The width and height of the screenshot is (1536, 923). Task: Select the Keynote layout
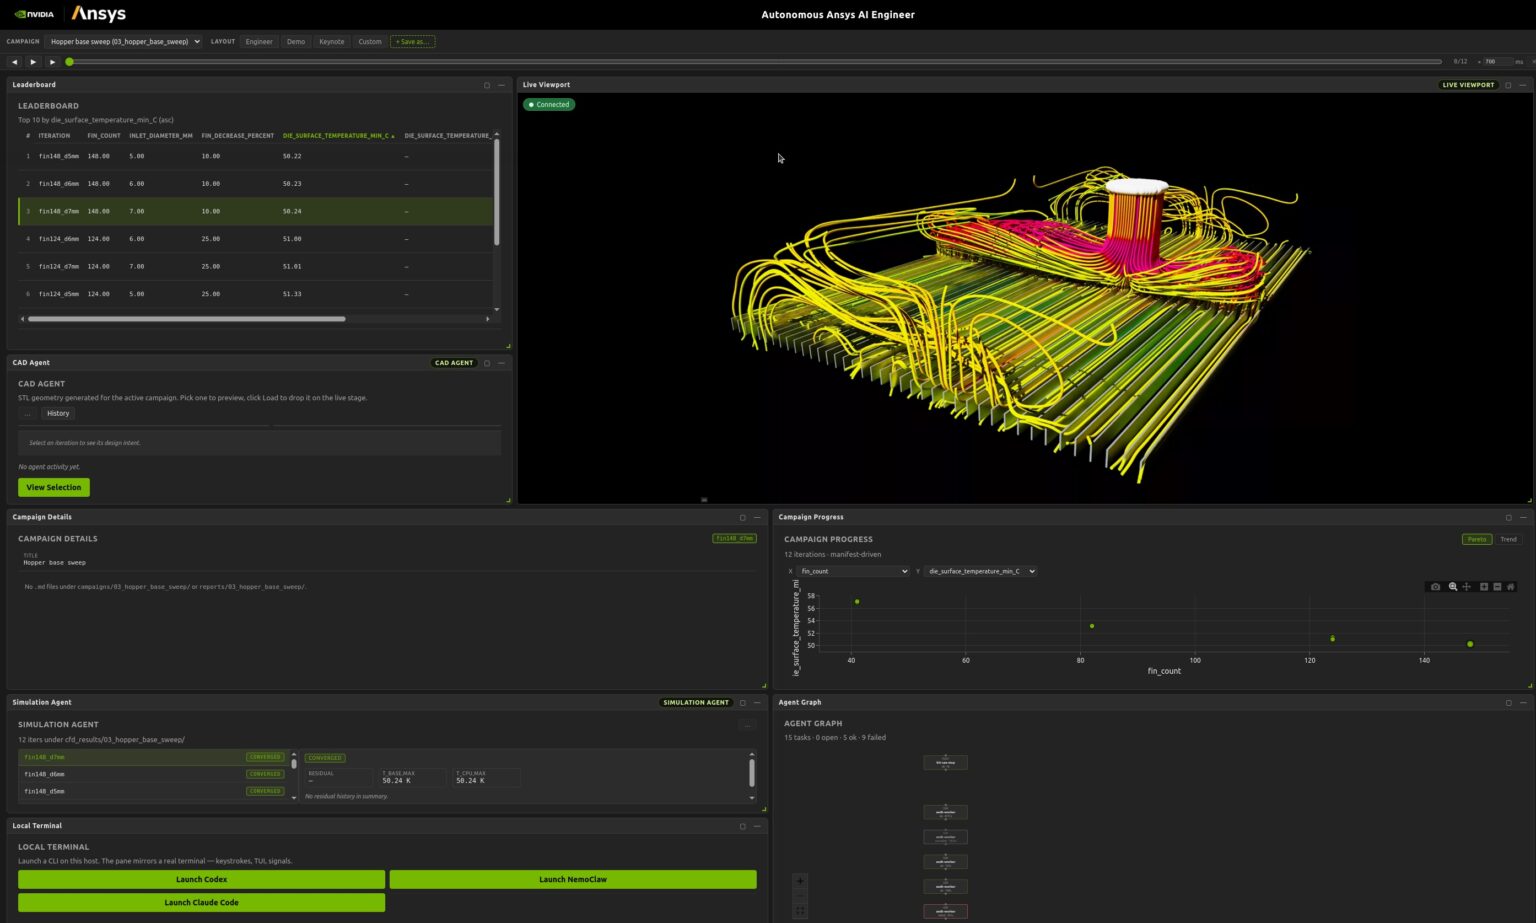(x=331, y=42)
